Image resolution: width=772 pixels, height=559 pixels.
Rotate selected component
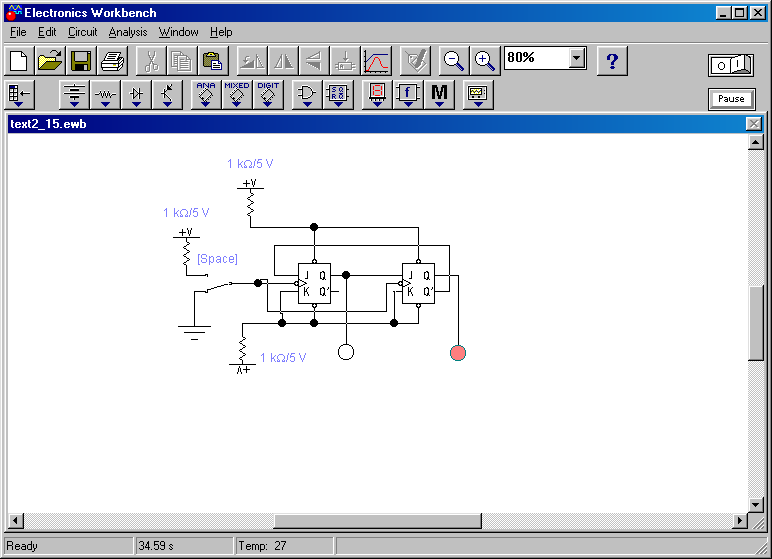252,61
